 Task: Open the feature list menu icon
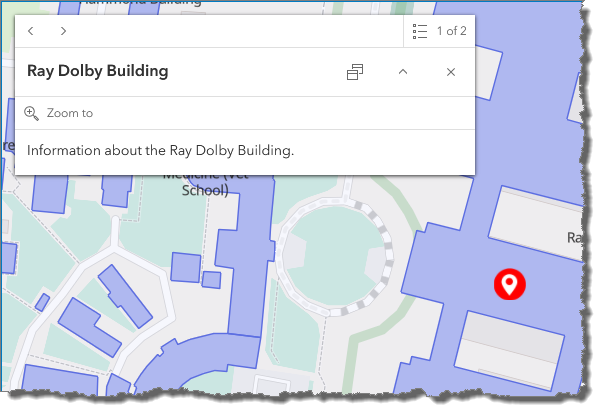[x=420, y=31]
